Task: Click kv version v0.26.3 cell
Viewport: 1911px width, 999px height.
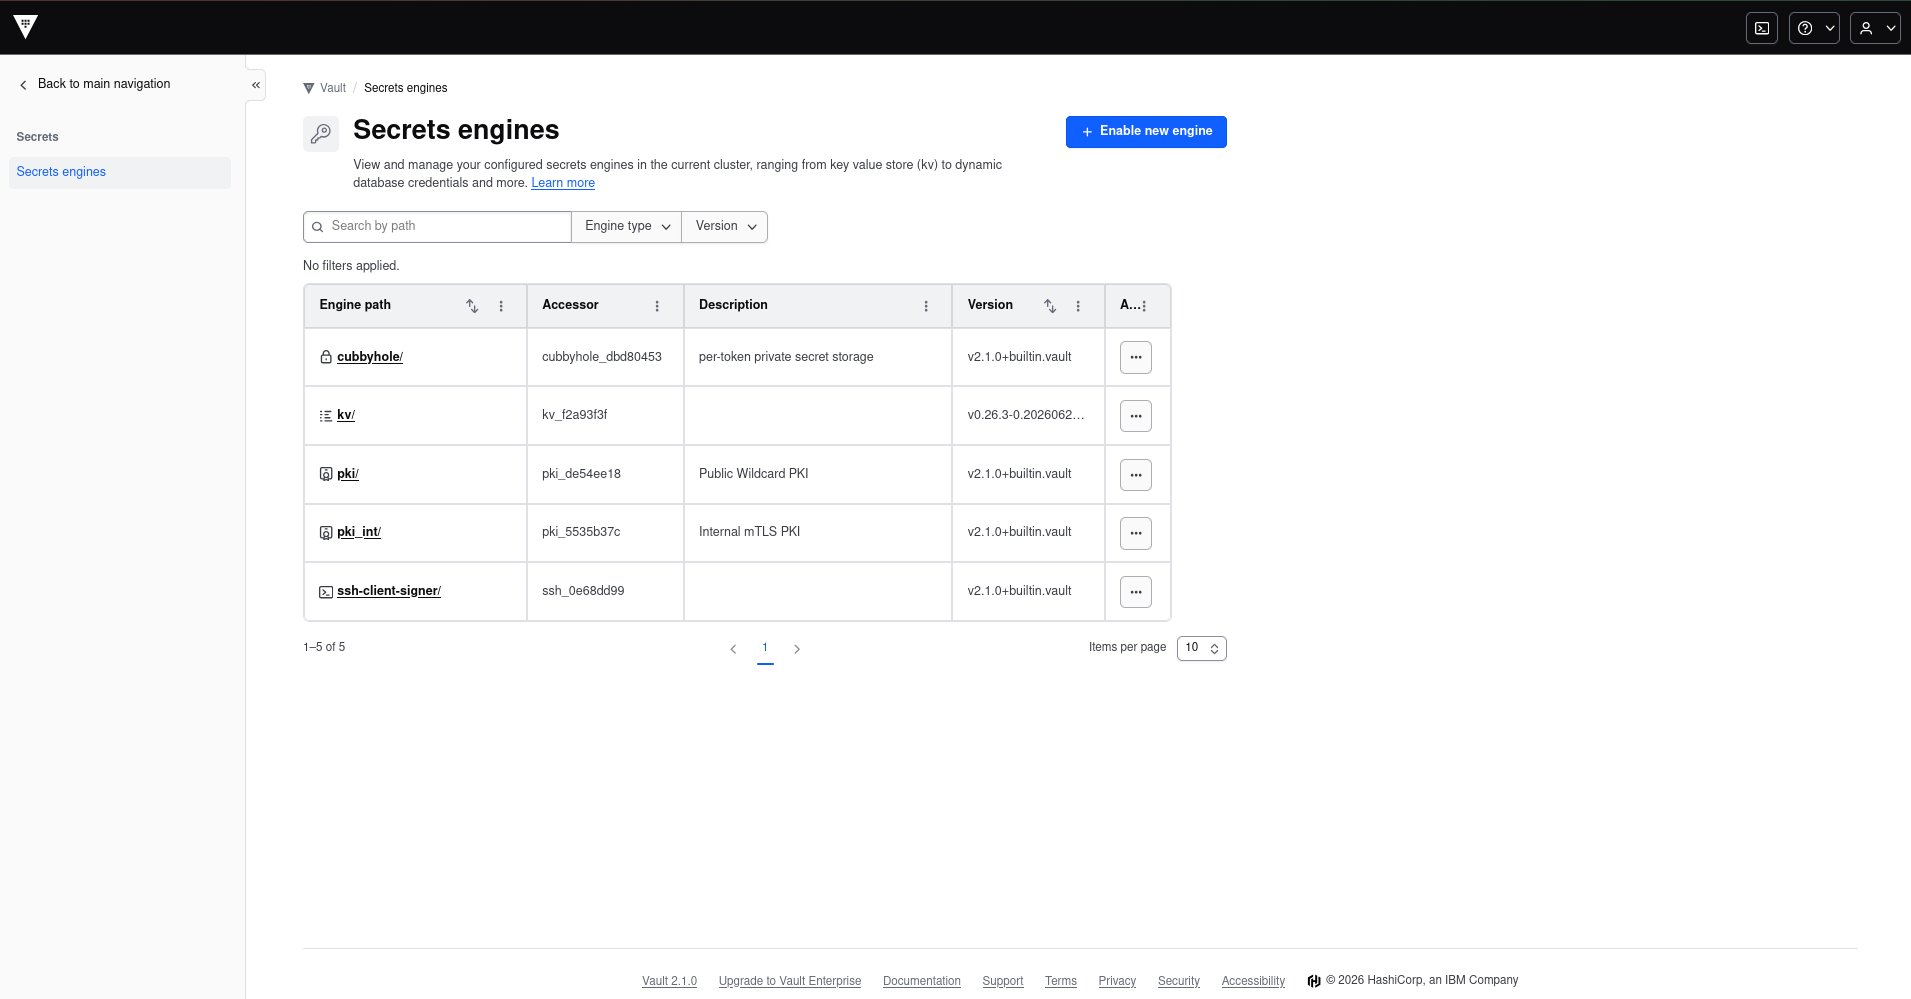Action: pyautogui.click(x=1026, y=415)
